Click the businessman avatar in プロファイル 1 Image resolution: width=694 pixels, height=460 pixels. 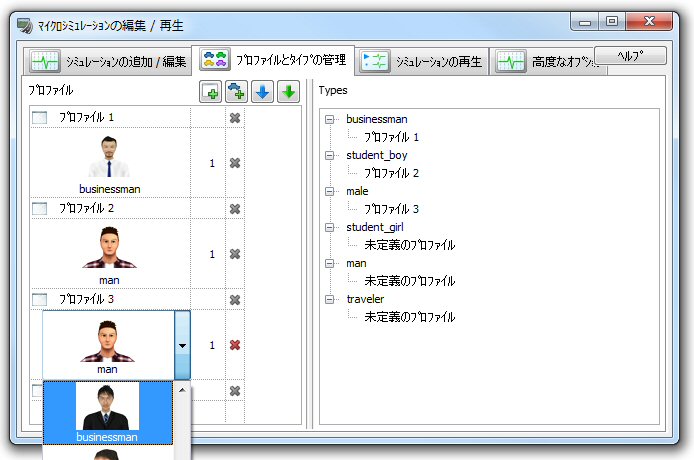(x=109, y=156)
